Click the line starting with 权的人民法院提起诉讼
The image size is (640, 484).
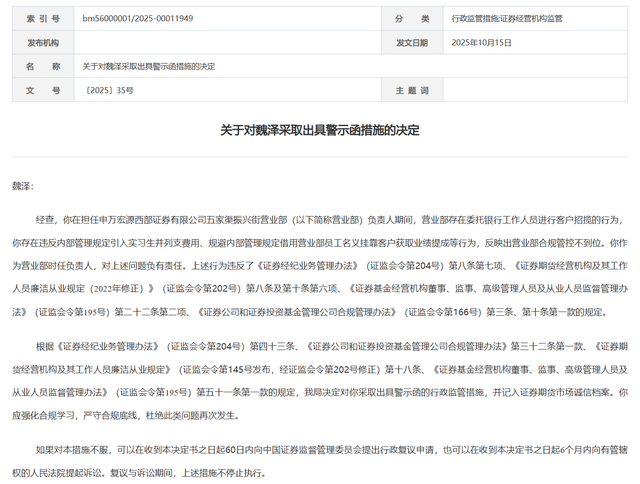click(140, 473)
